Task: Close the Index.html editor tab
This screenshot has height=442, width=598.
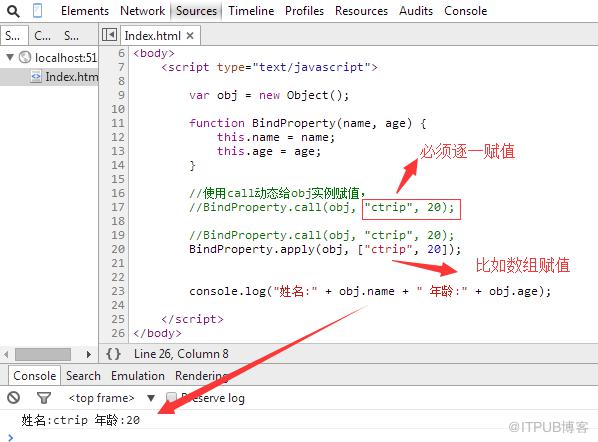Action: point(190,36)
